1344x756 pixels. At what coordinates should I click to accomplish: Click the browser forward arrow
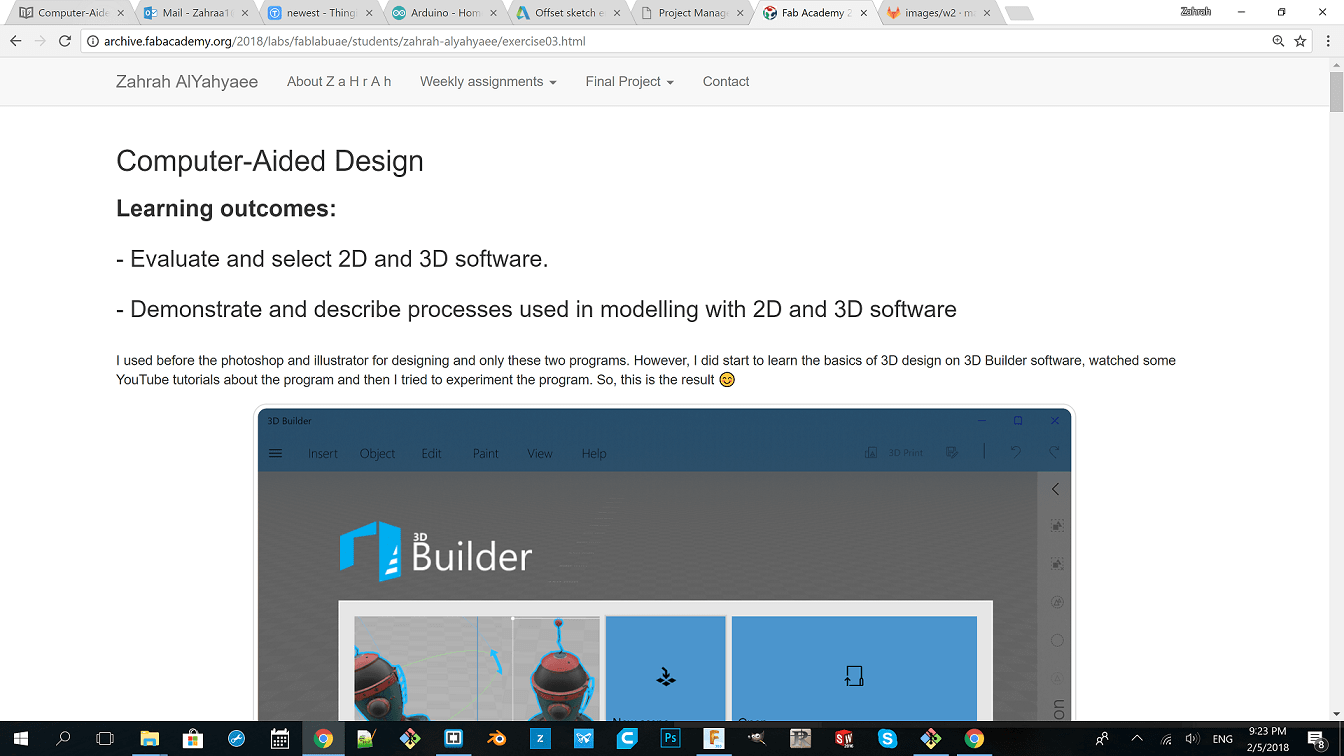point(40,41)
